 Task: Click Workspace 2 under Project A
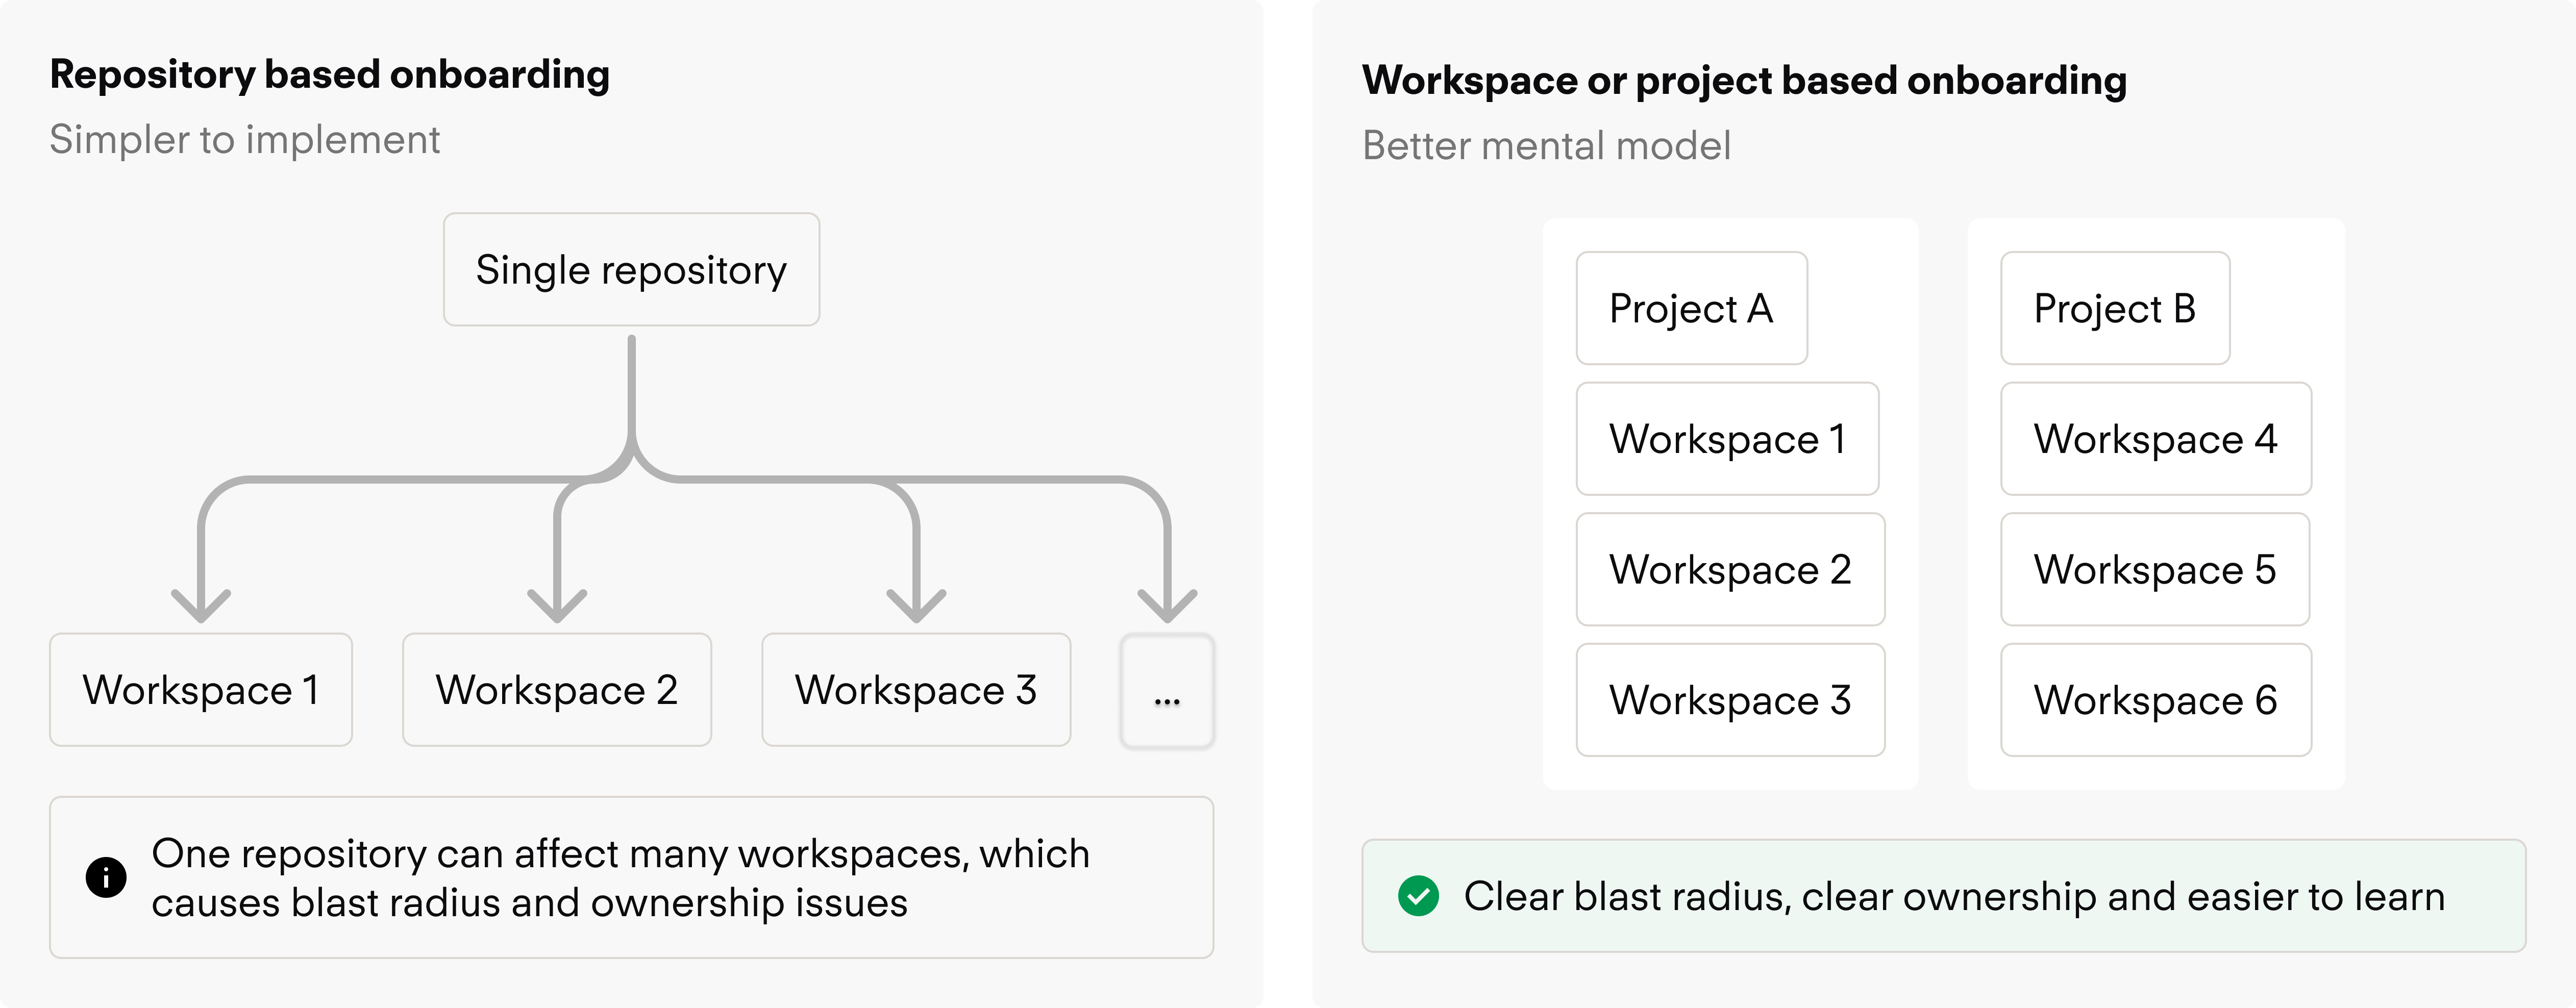point(1730,570)
